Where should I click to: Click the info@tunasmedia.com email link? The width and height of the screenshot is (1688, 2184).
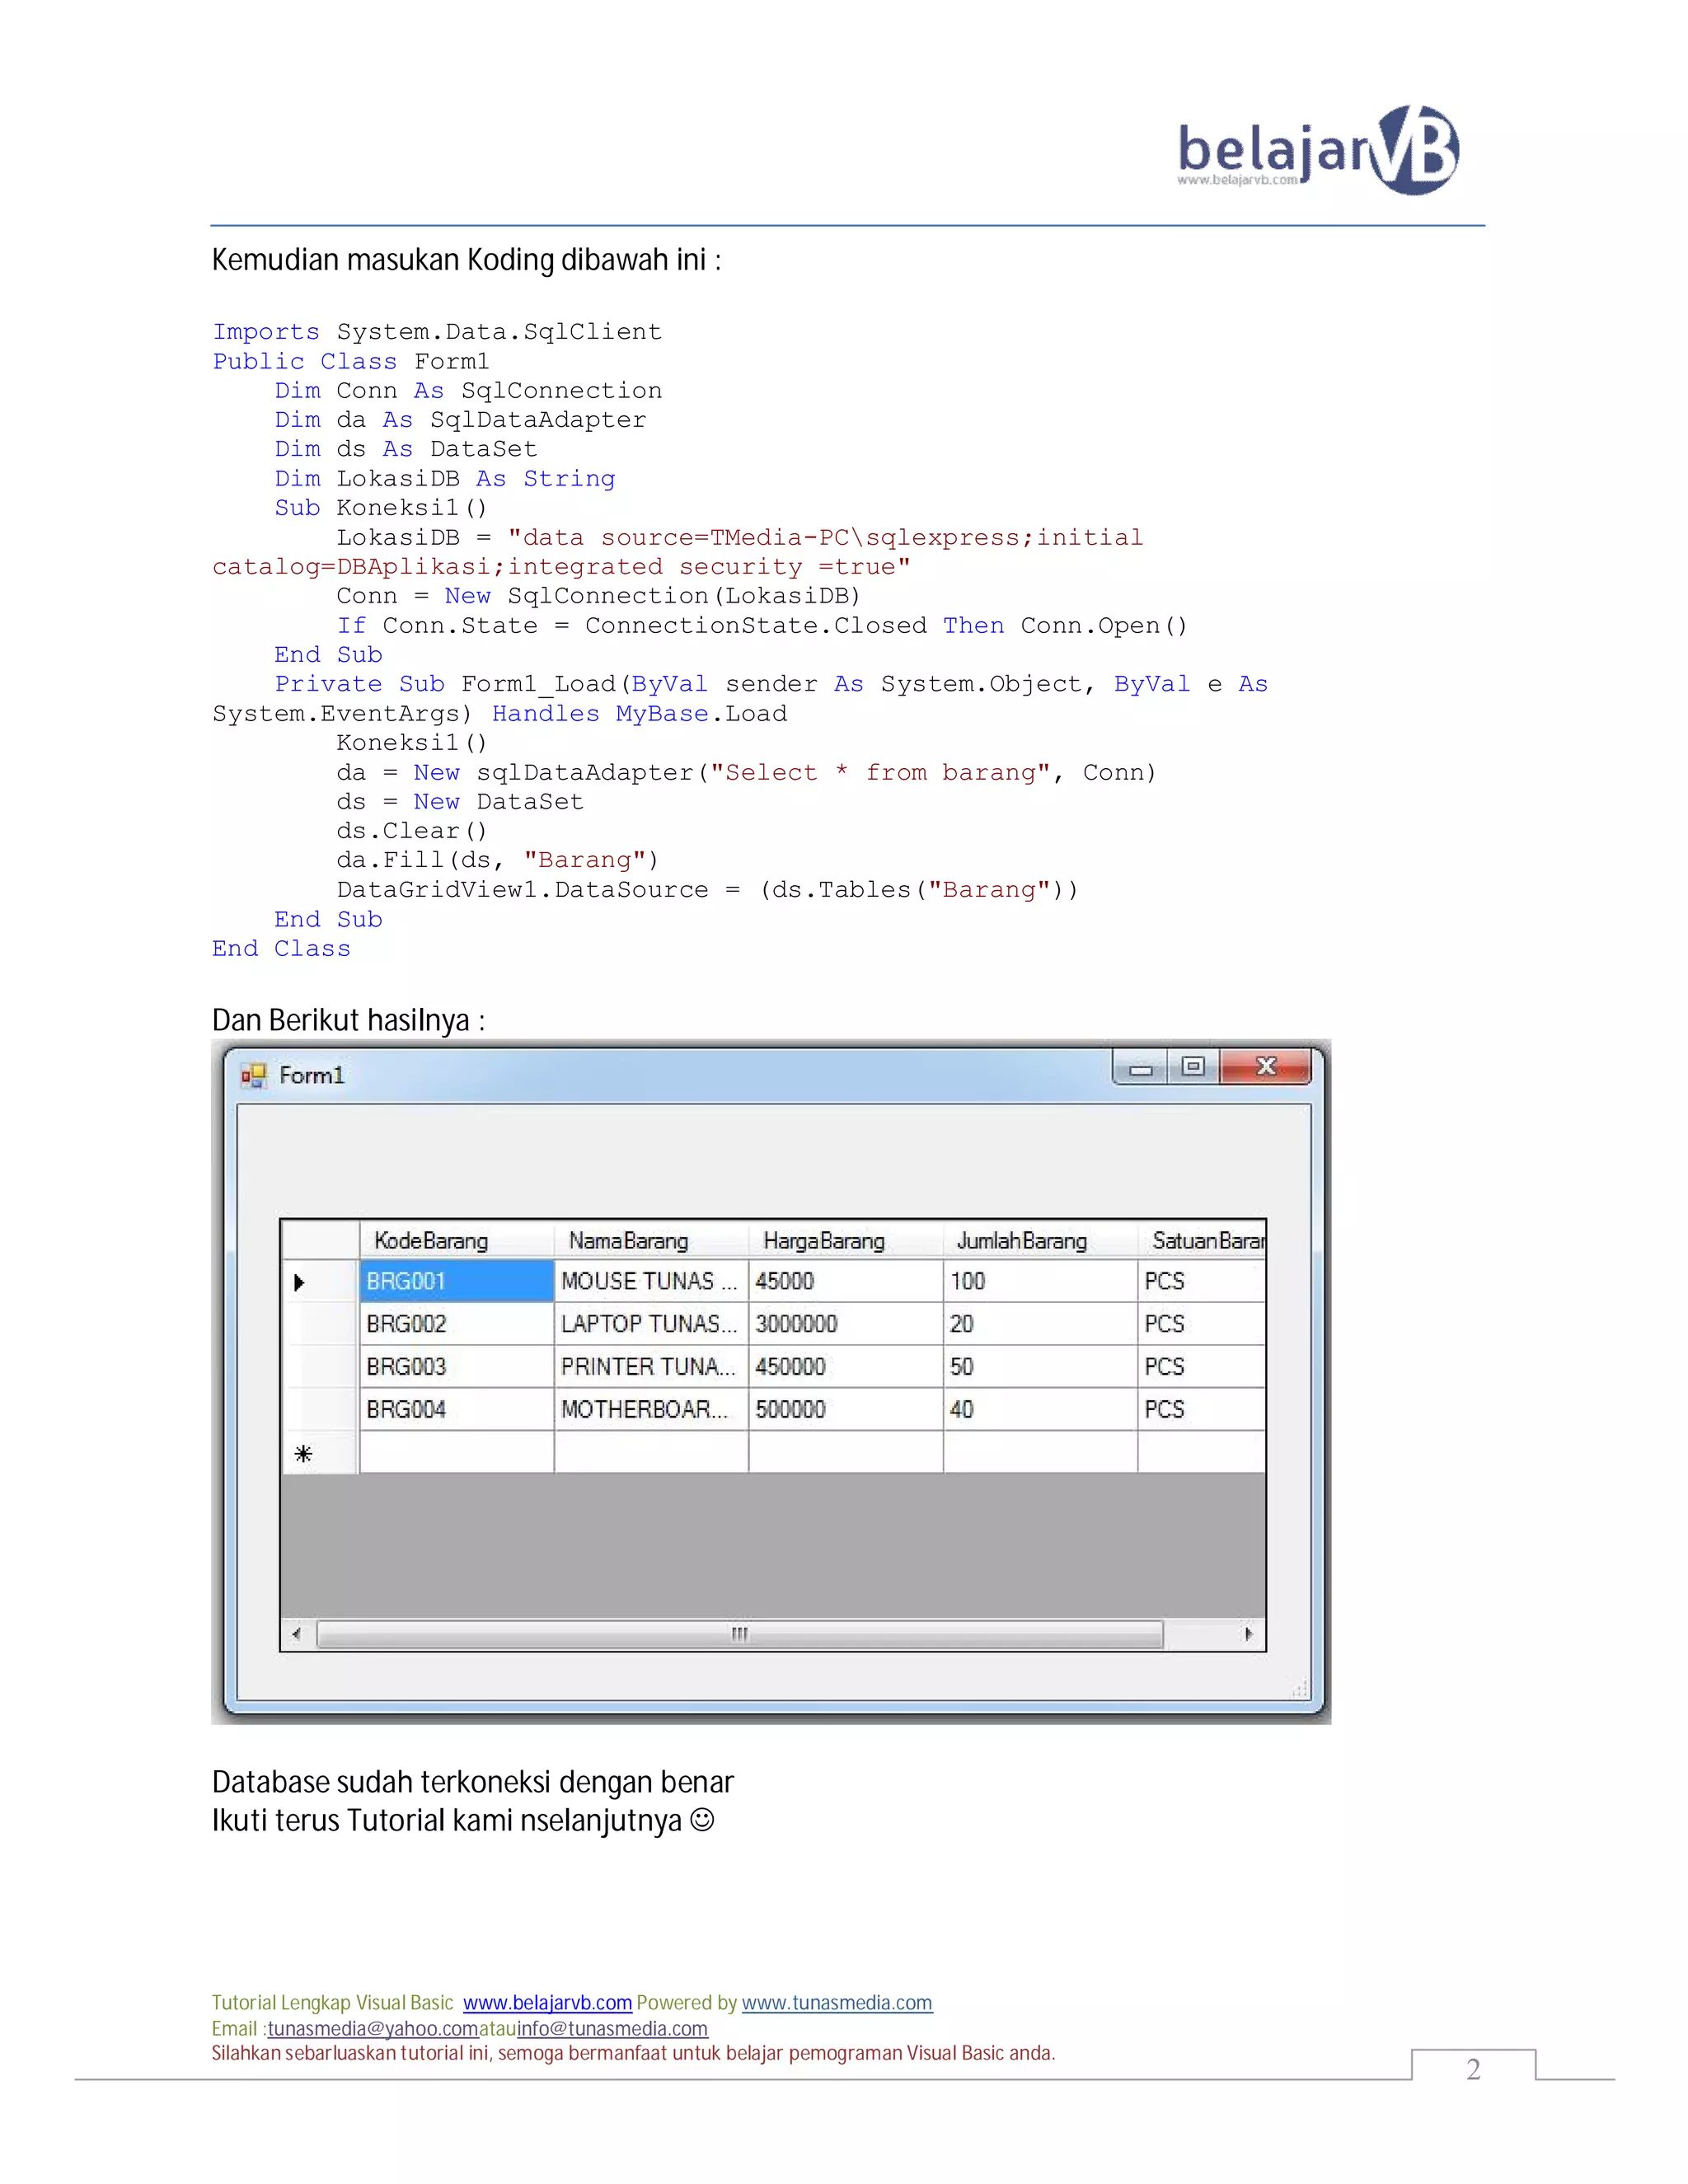[612, 2029]
